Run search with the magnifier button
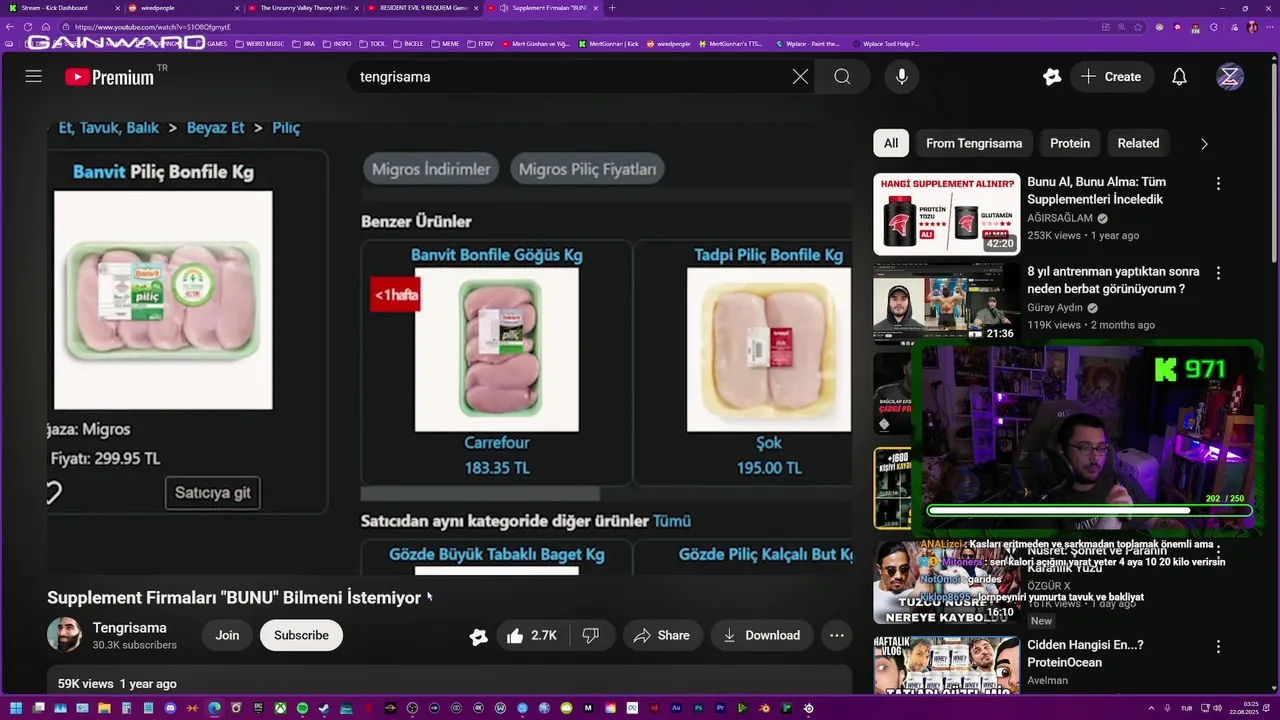 (842, 77)
